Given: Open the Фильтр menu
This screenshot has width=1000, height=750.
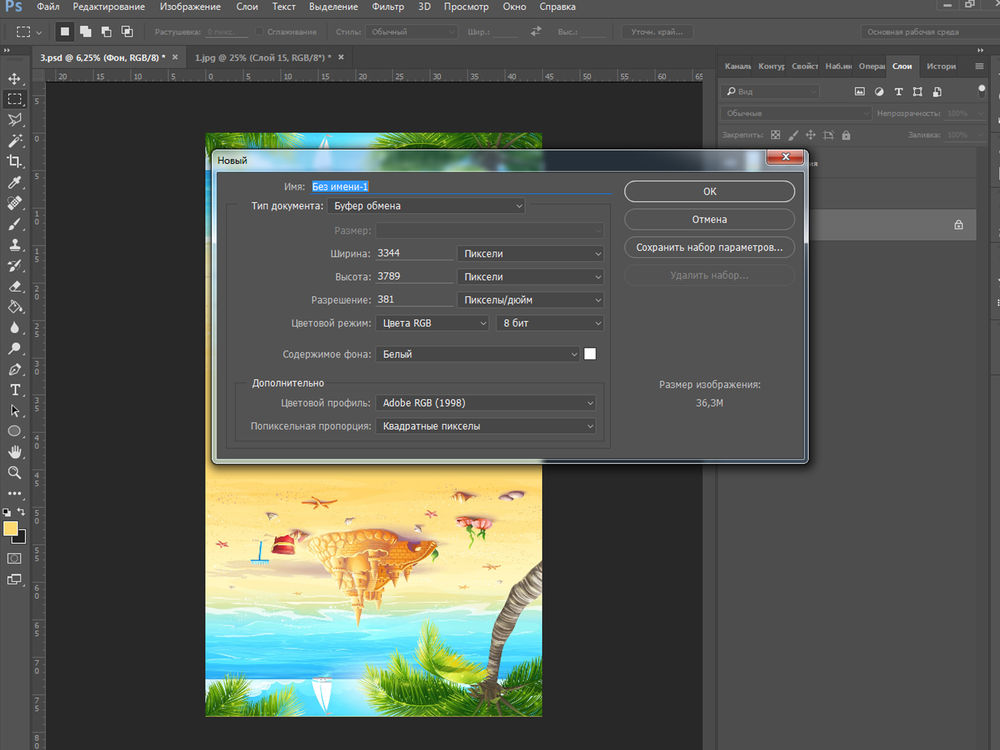Looking at the screenshot, I should [x=388, y=7].
